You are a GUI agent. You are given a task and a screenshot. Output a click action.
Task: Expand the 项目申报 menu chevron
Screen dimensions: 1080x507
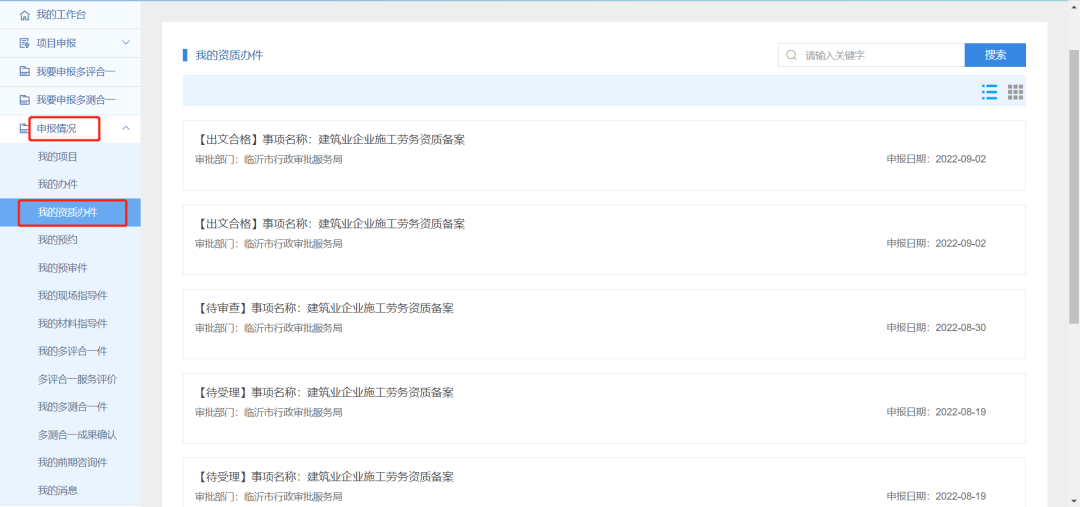point(126,43)
